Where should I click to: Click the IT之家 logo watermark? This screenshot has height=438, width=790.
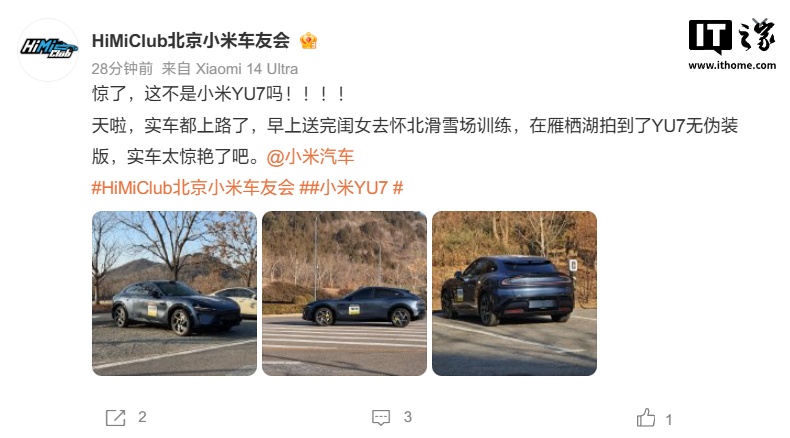[x=732, y=36]
